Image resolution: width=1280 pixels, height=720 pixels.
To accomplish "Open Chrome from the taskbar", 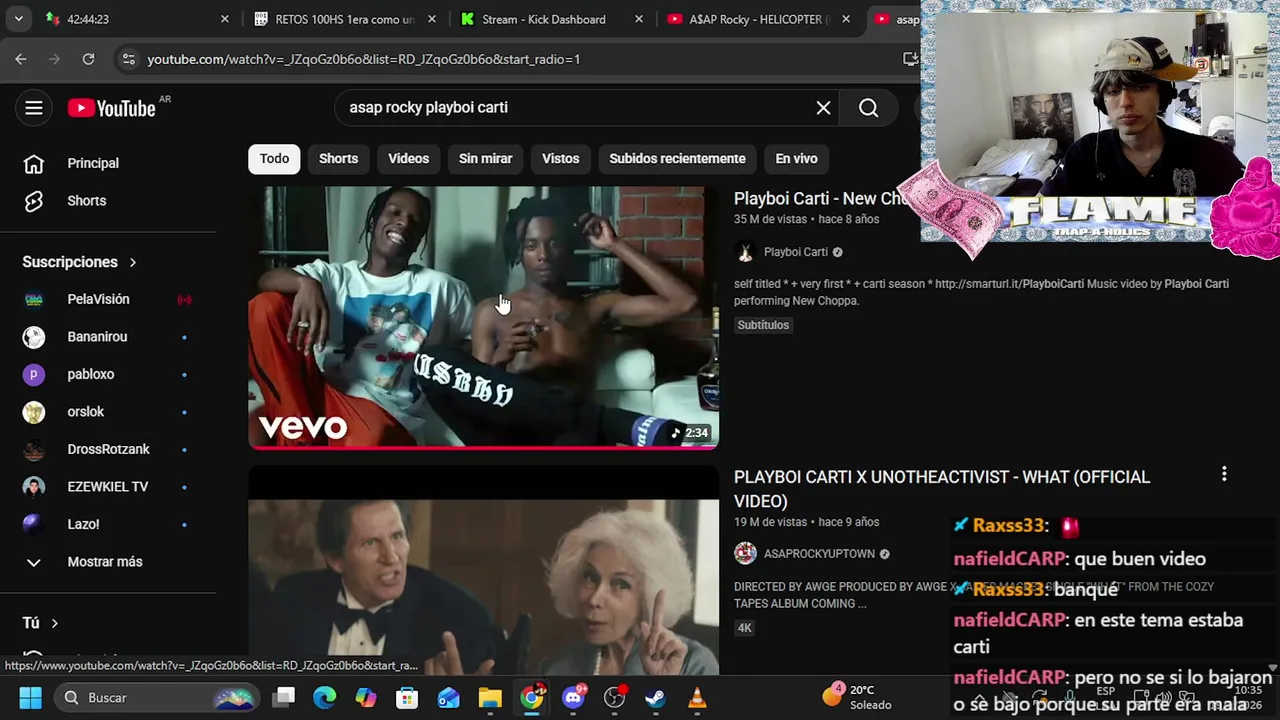I will coord(532,697).
